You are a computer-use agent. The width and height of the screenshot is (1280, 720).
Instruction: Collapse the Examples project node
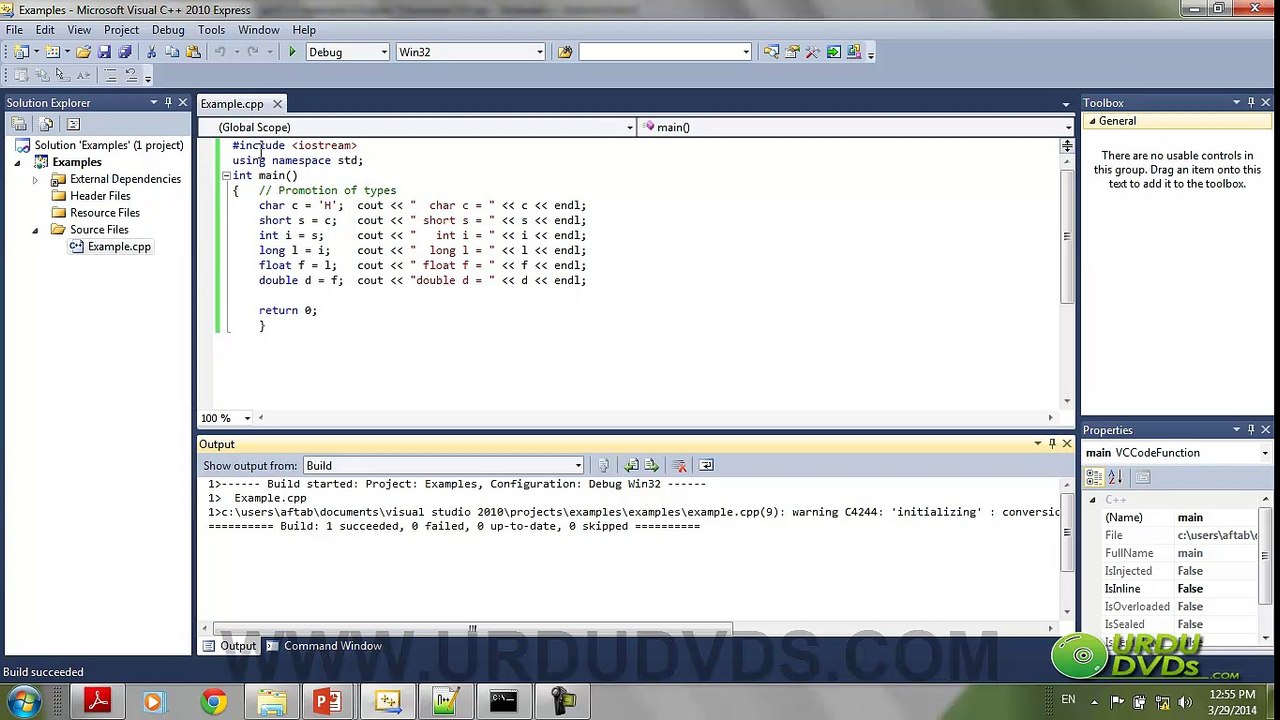pos(19,162)
